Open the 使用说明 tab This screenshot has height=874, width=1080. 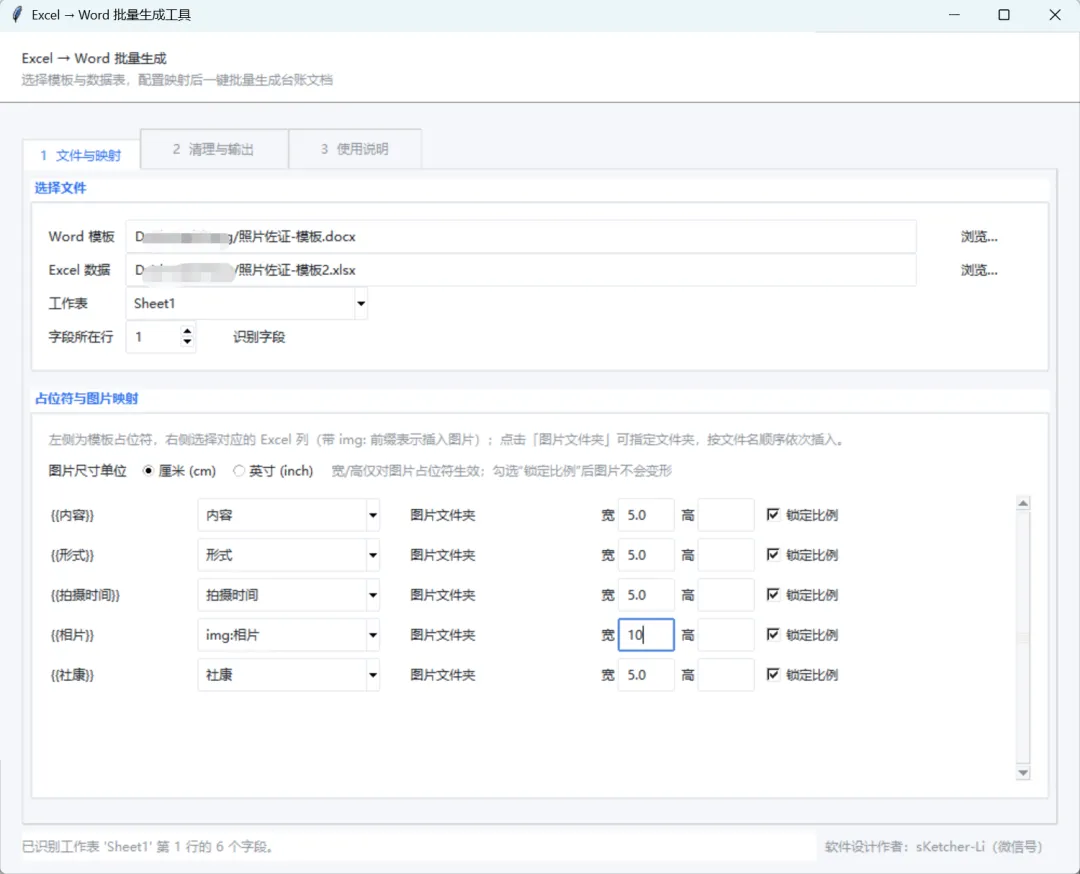355,149
